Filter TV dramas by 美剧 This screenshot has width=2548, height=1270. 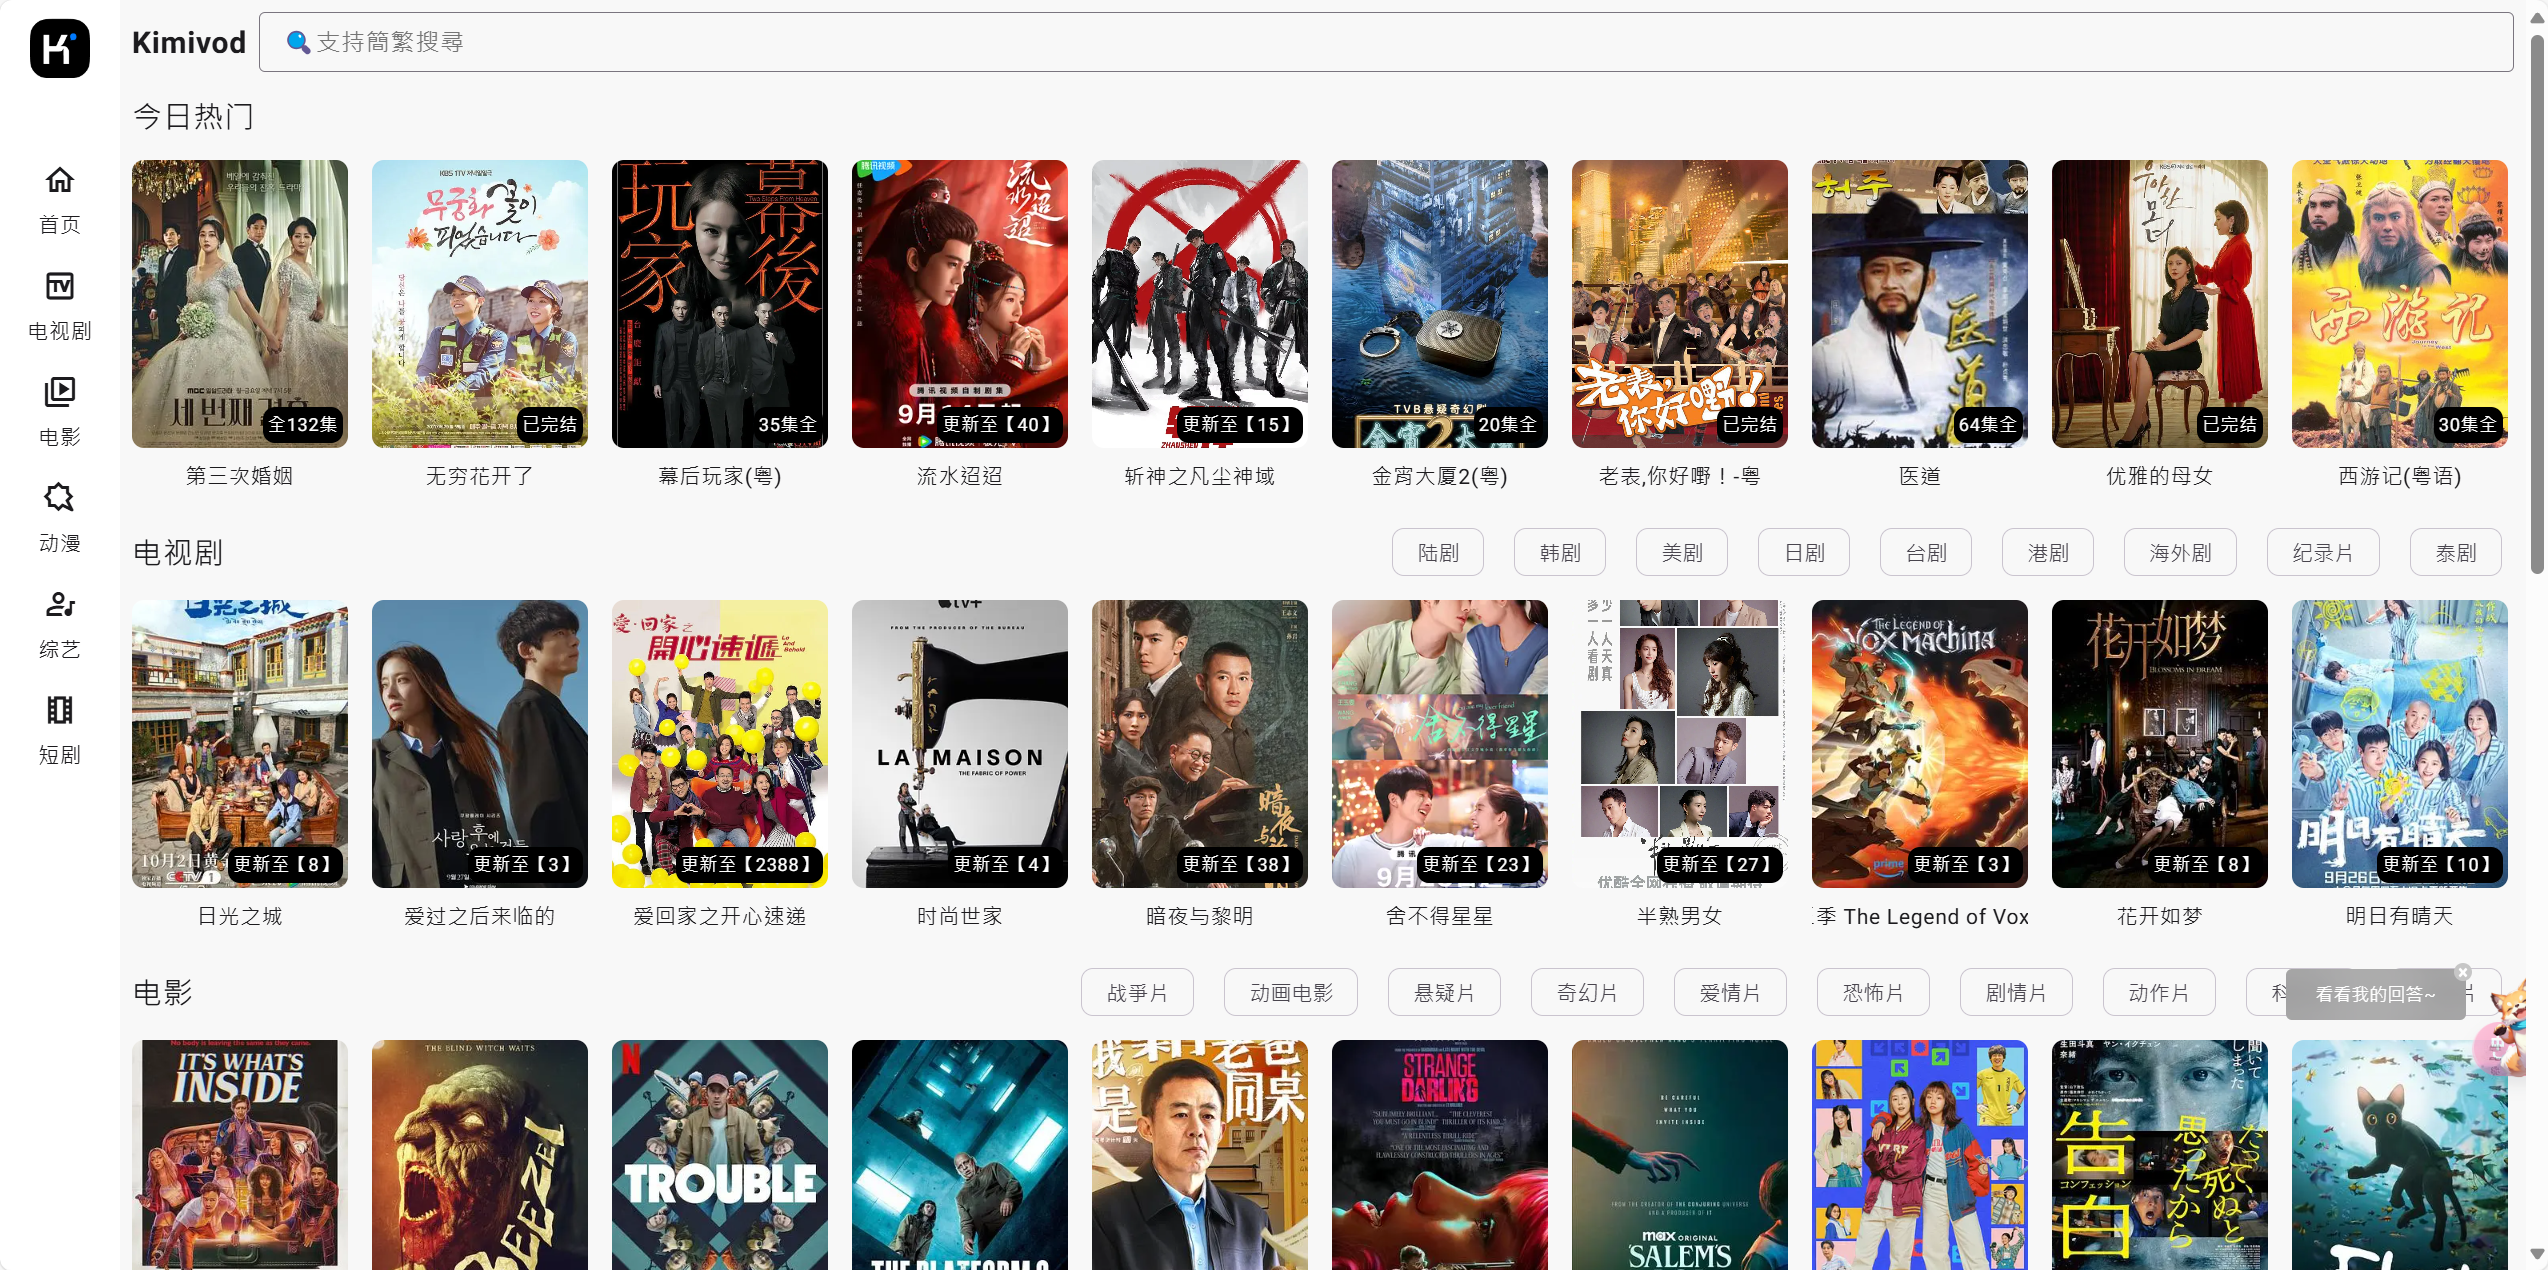pyautogui.click(x=1681, y=553)
